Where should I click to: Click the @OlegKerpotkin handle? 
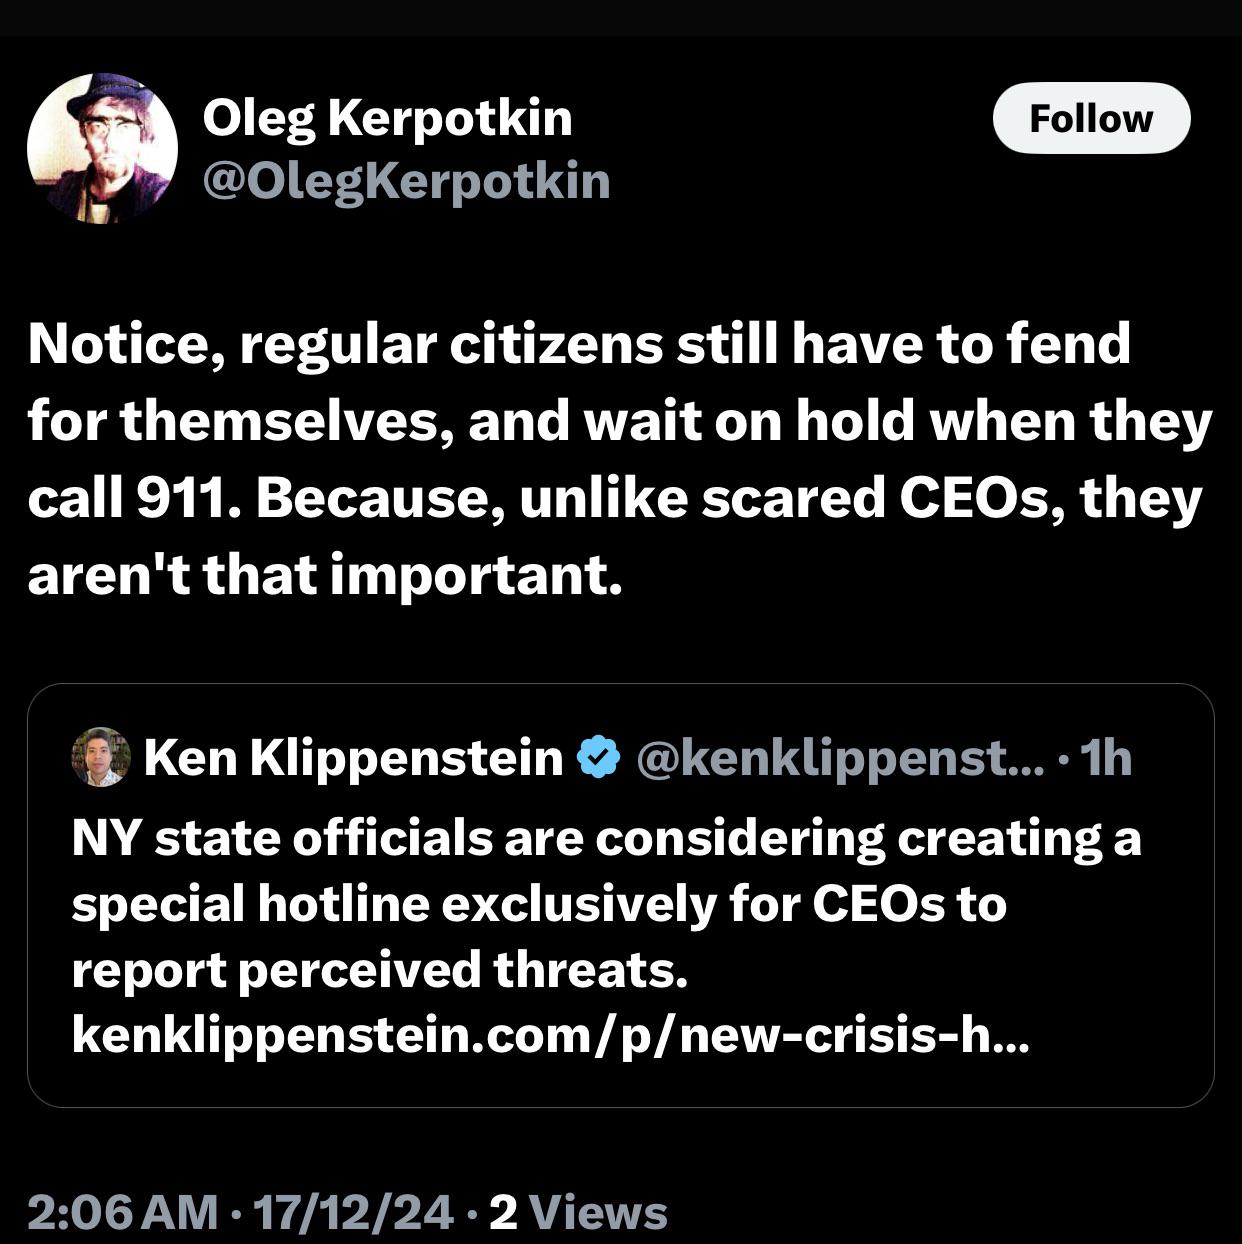click(x=406, y=181)
